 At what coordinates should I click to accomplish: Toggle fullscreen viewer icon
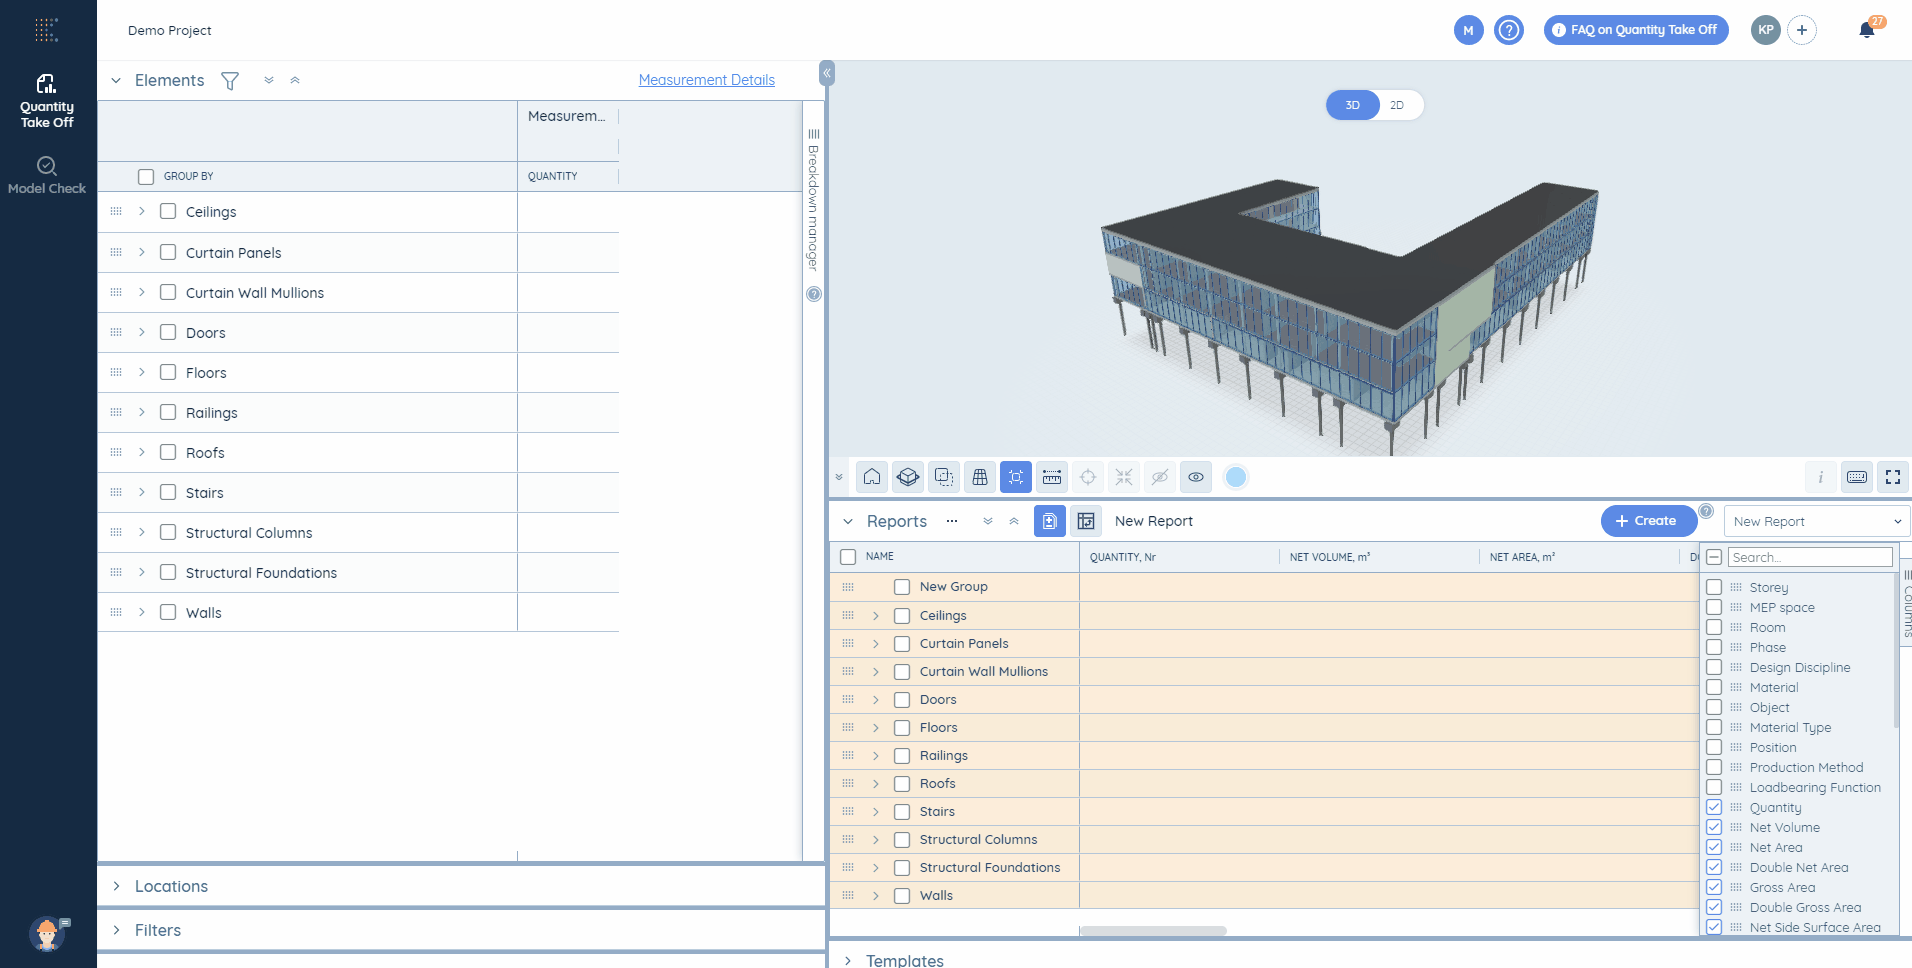pos(1893,477)
